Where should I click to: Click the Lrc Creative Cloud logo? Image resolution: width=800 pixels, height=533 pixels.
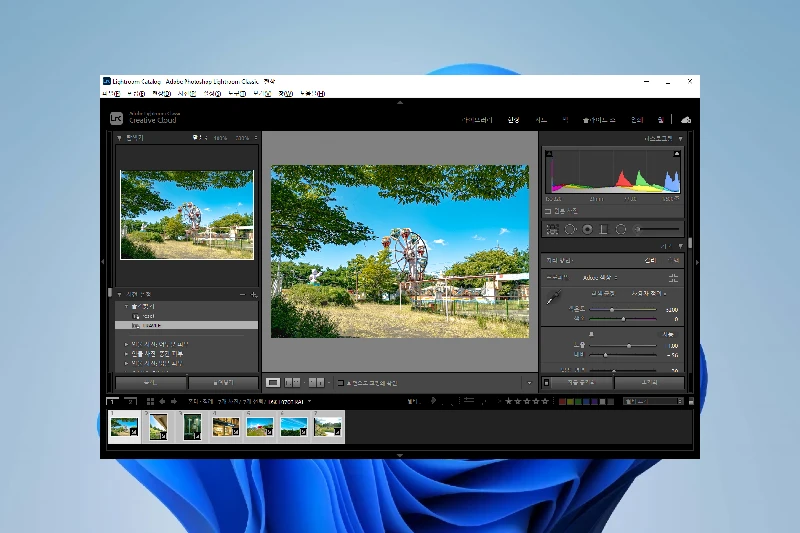(117, 118)
